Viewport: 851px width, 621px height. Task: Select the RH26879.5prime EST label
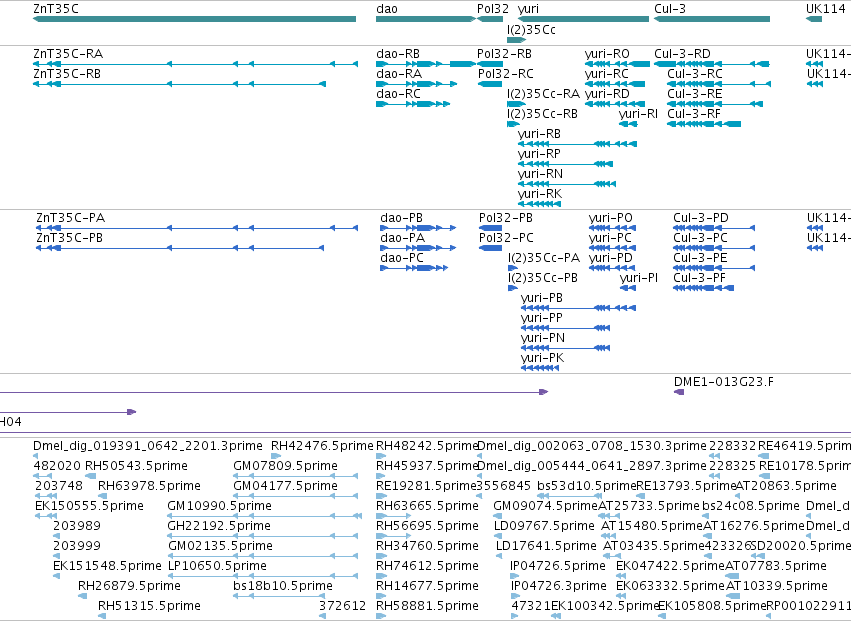pos(129,586)
